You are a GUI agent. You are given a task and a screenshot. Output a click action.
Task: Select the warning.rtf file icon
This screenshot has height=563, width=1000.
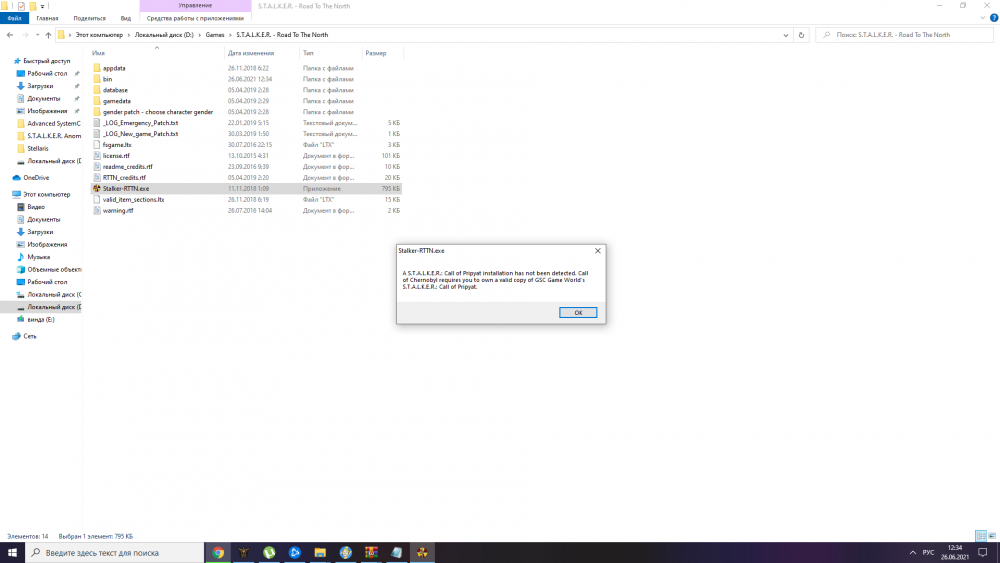97,210
